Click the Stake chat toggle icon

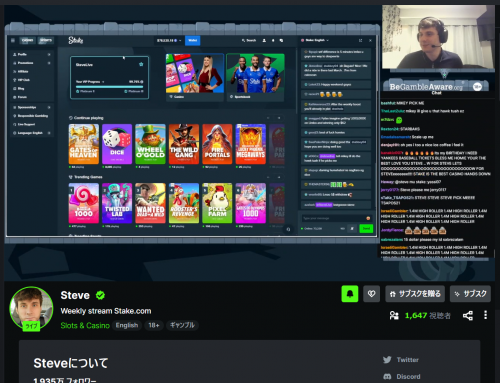pos(282,40)
